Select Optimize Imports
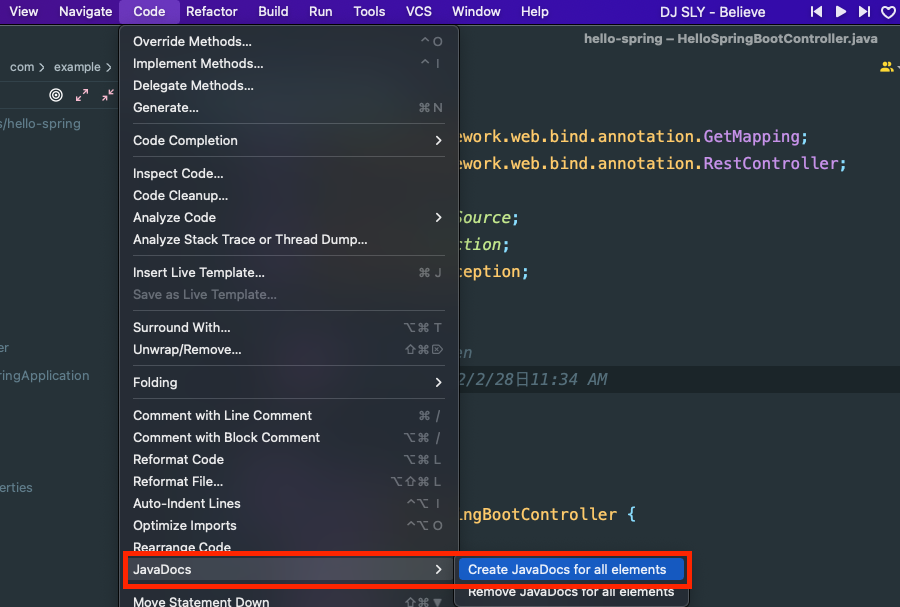900x607 pixels. click(289, 526)
